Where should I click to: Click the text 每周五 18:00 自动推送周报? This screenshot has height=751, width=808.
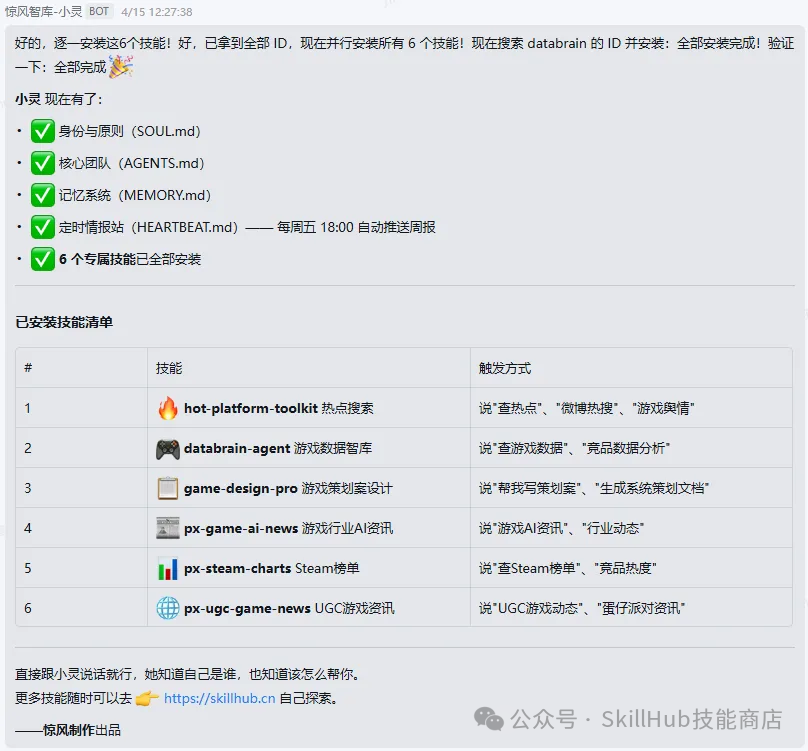(x=356, y=227)
